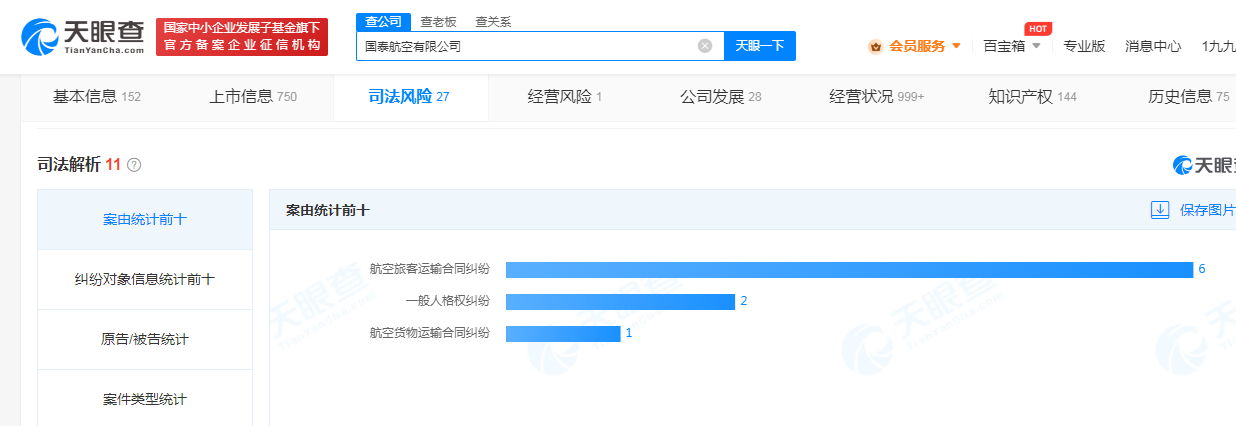
Task: Click the 航空货物运输合同纠纷 bar in the chart
Action: 563,334
